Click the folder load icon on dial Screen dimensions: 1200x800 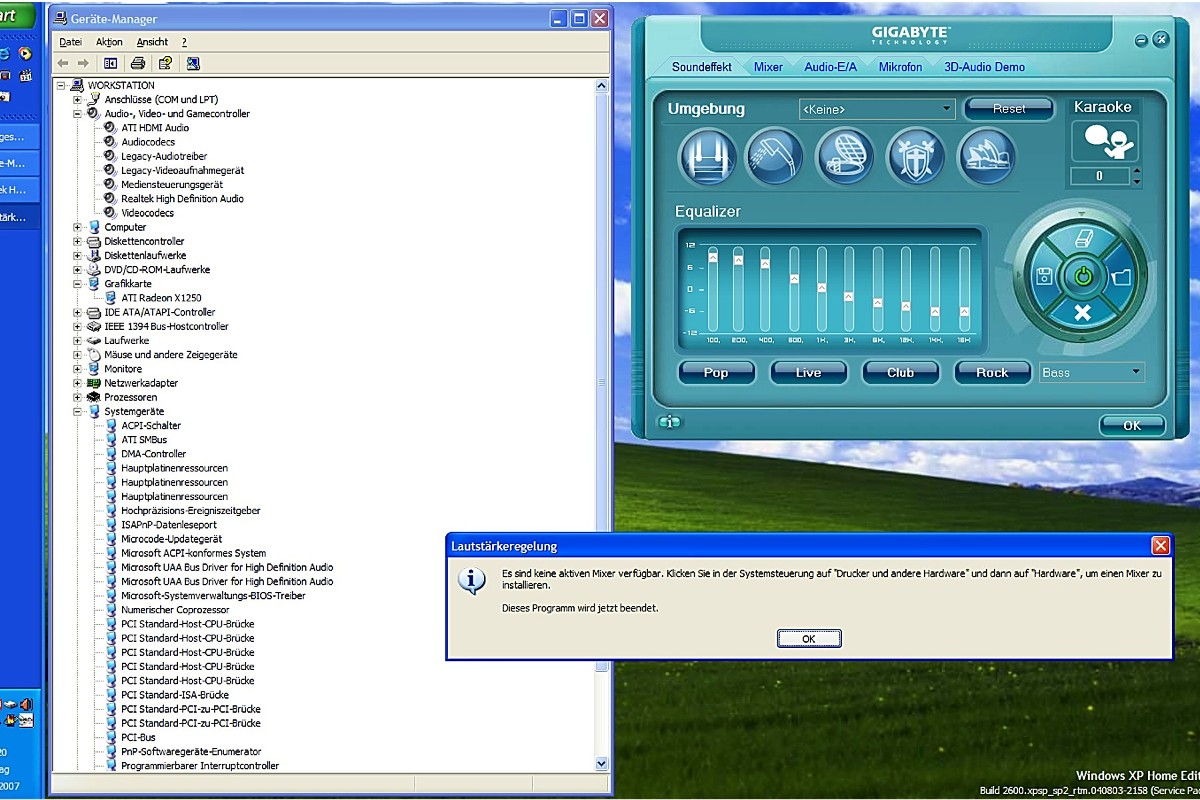(x=1120, y=277)
